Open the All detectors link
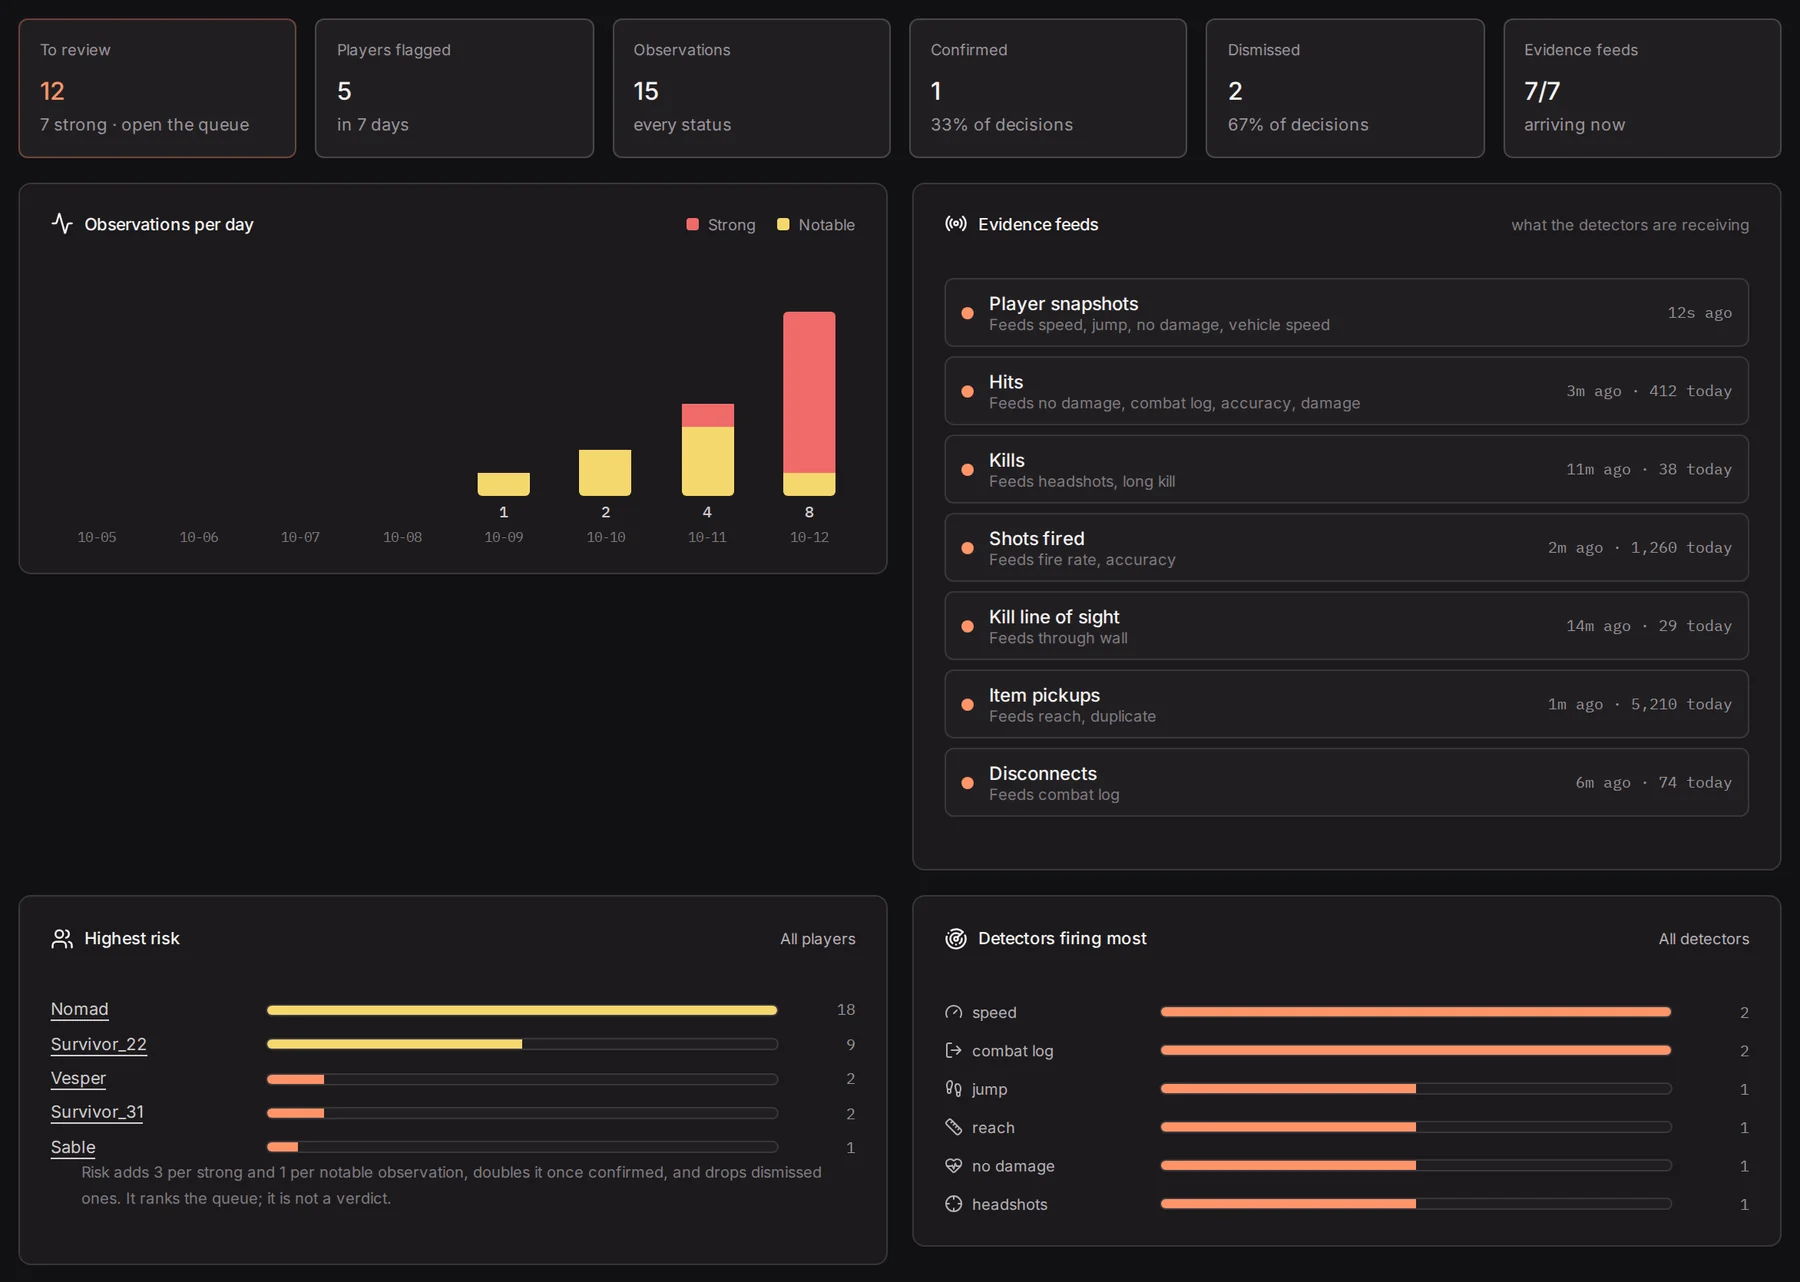The width and height of the screenshot is (1800, 1282). 1704,939
